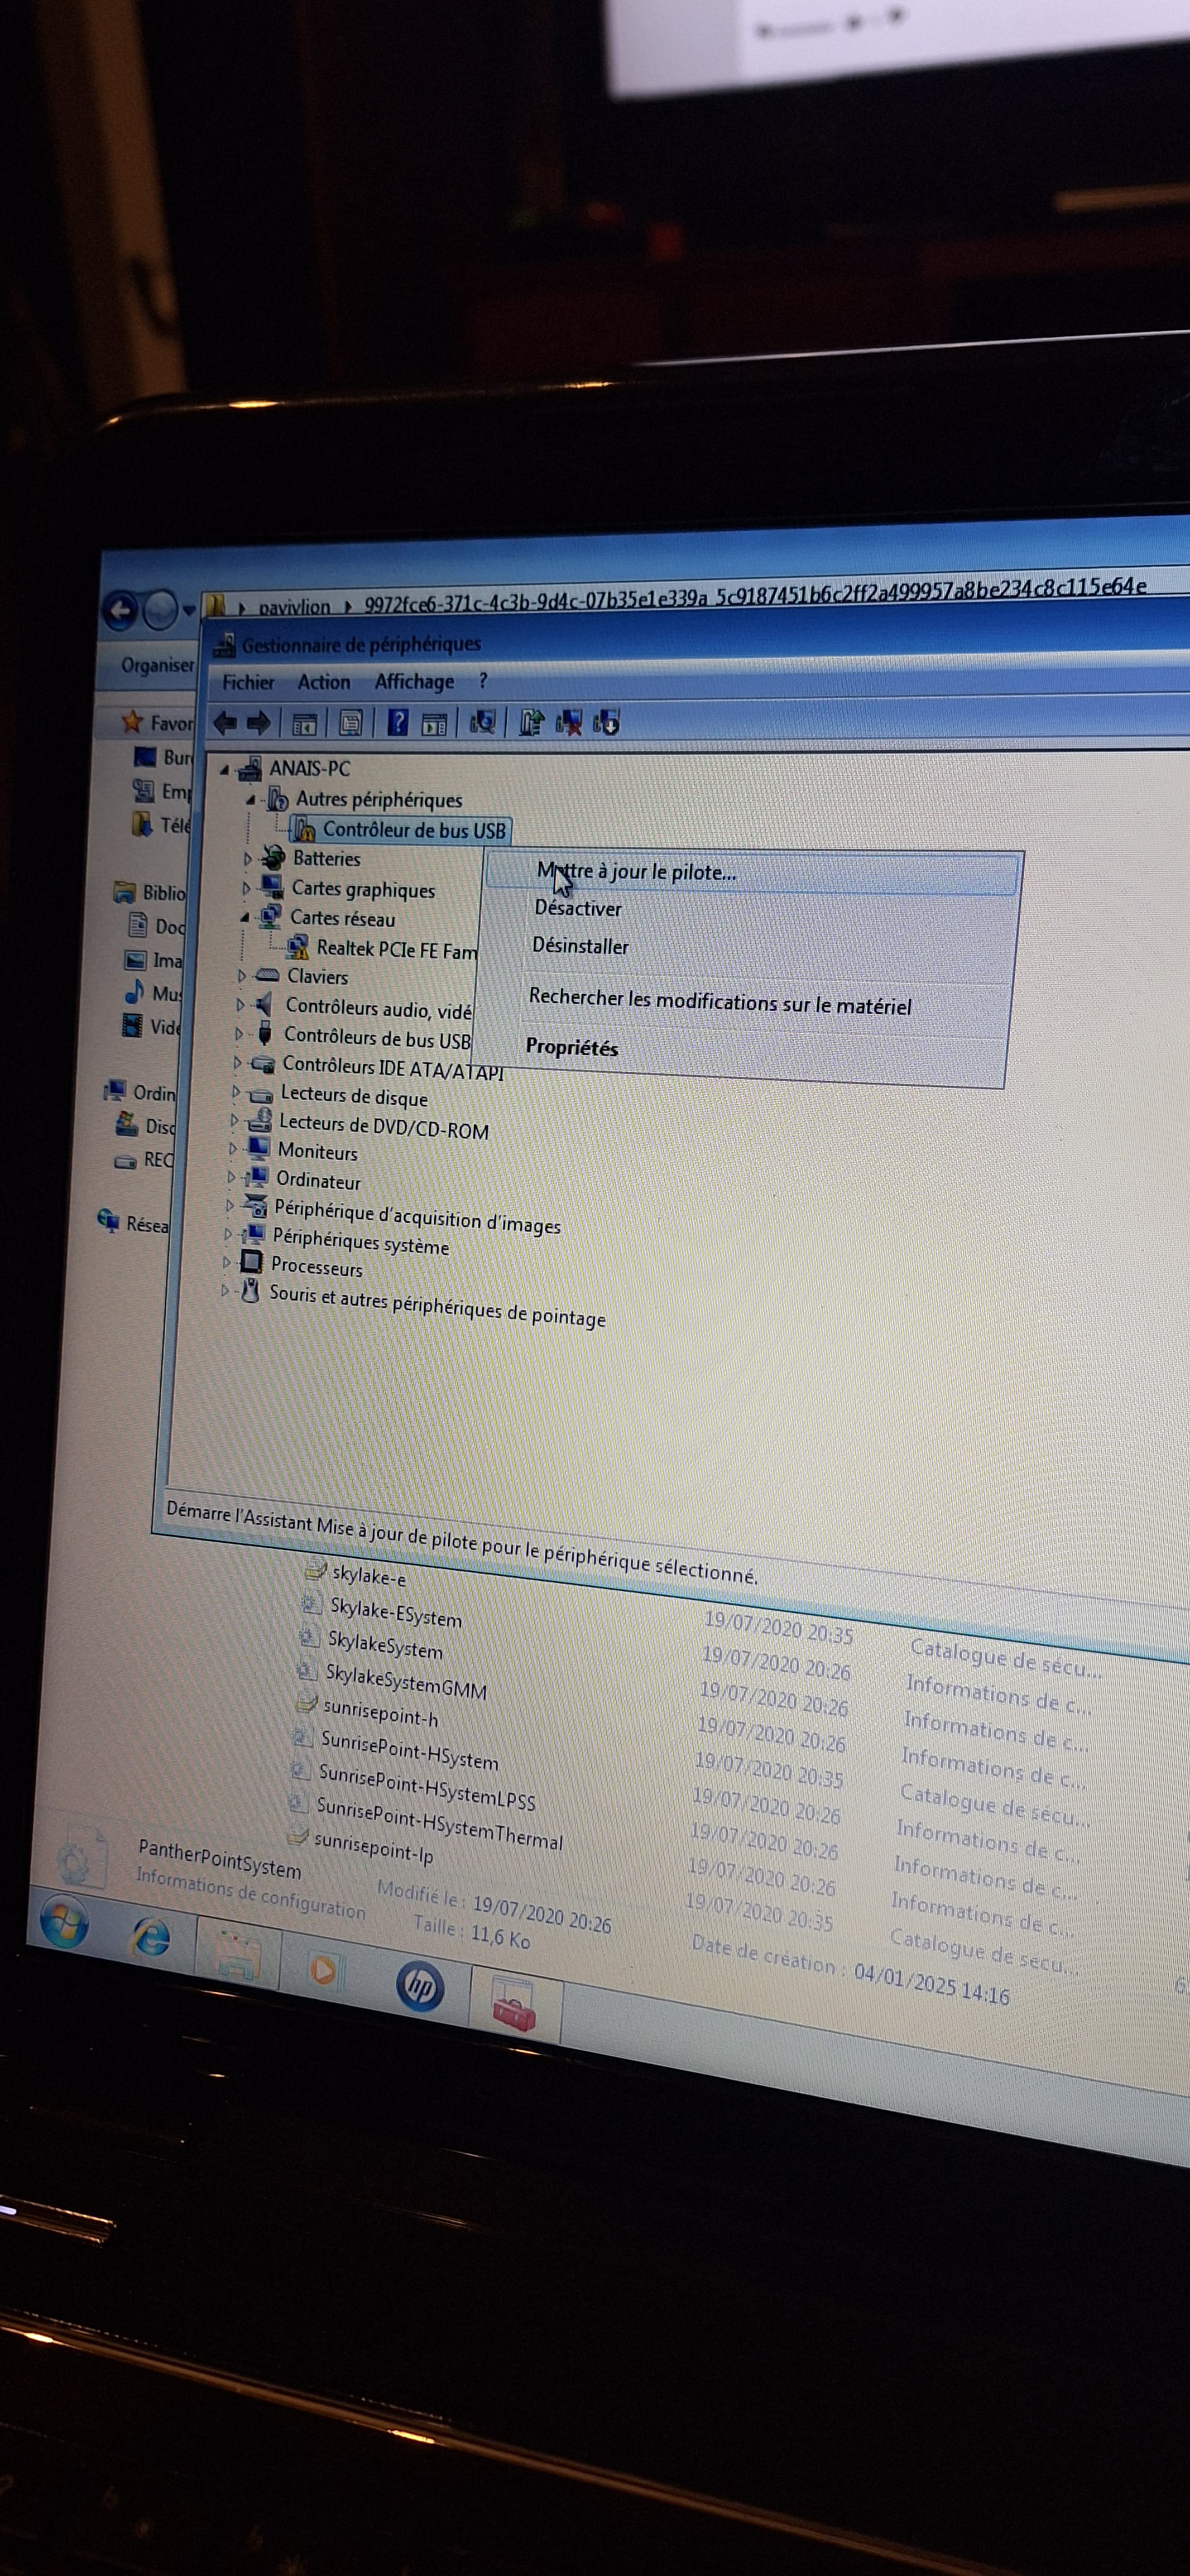Expand the Moniteurs node
The image size is (1190, 2576).
point(233,1148)
